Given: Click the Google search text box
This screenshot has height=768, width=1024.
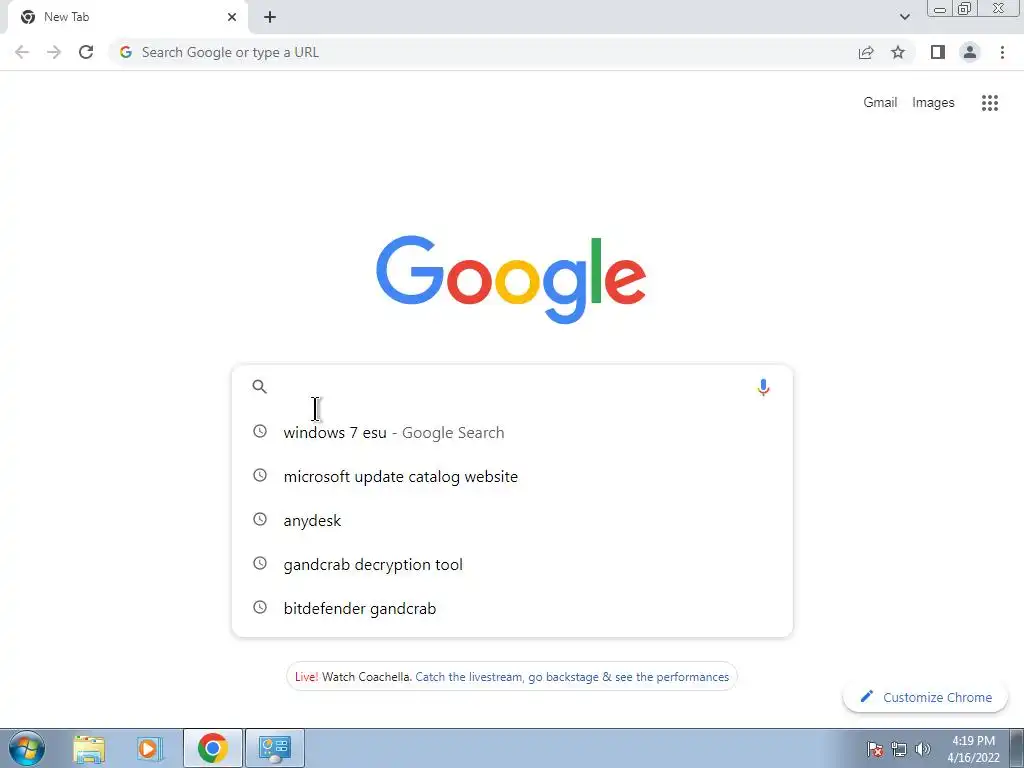Looking at the screenshot, I should pyautogui.click(x=512, y=387).
